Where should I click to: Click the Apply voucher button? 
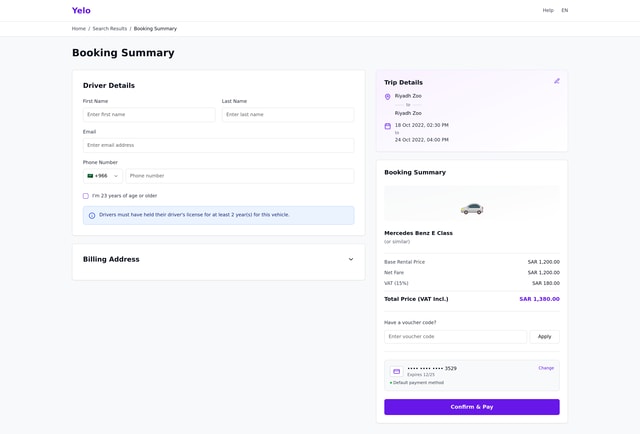tap(544, 337)
